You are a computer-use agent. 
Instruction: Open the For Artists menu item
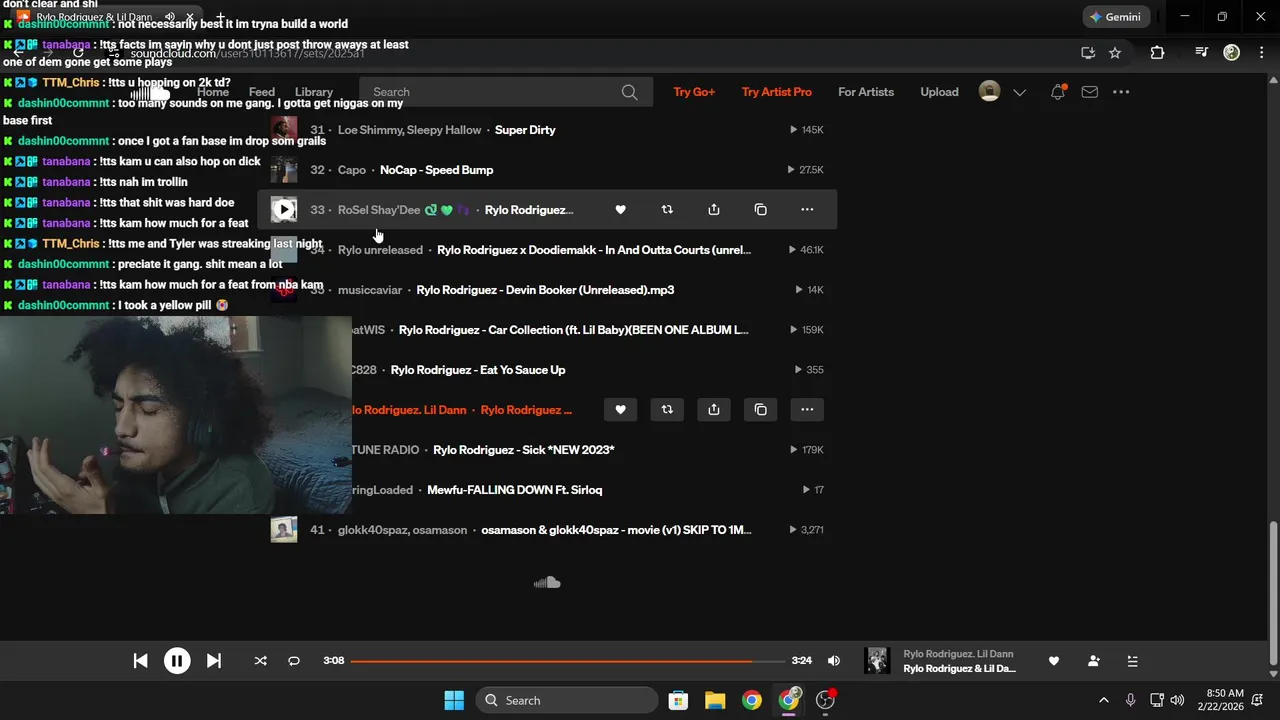click(866, 92)
